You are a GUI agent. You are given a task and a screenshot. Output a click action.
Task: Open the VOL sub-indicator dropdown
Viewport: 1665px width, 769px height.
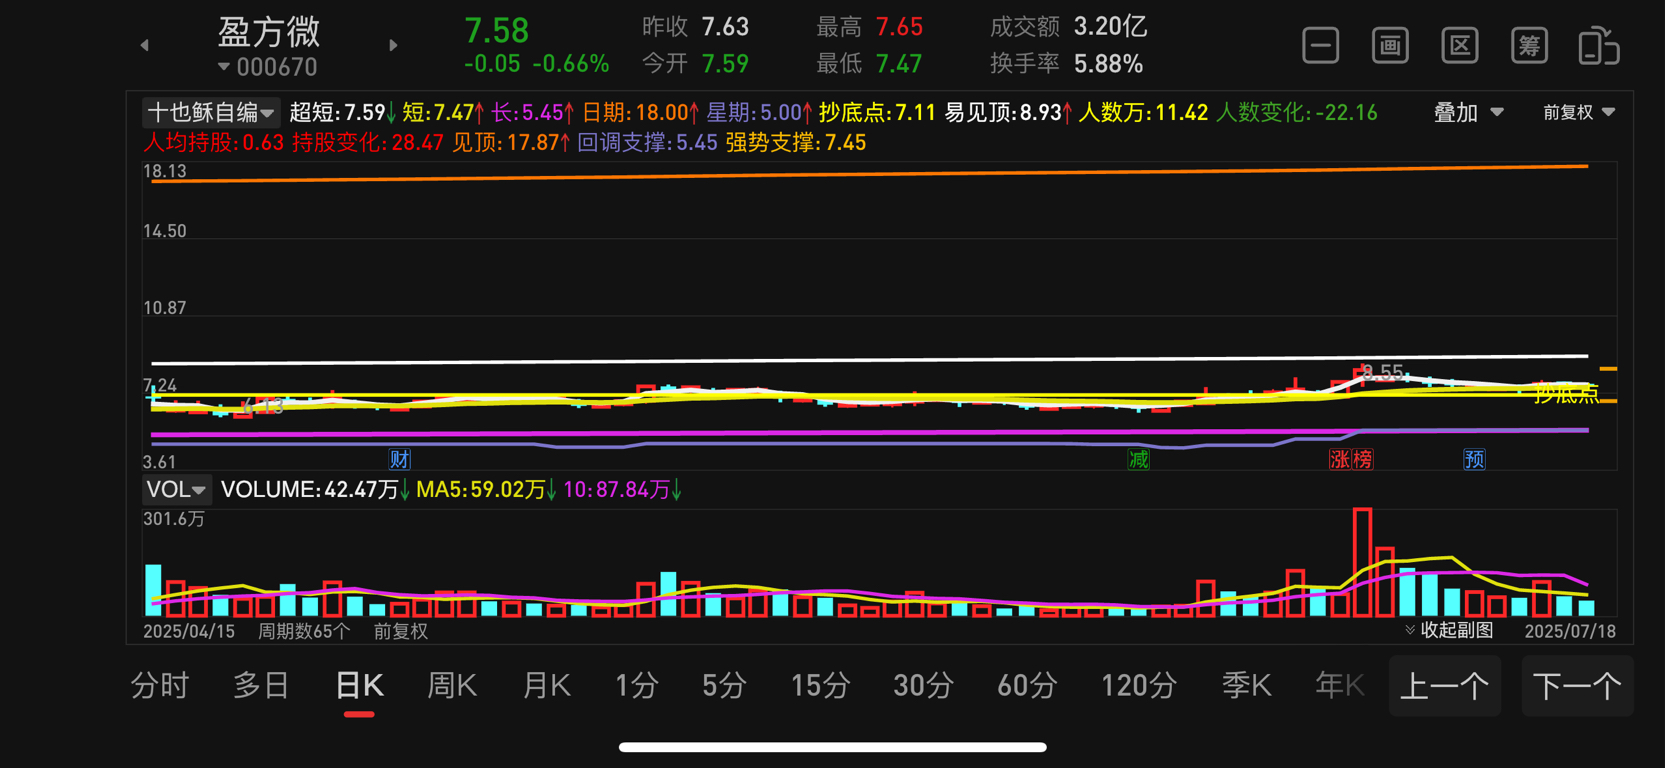pyautogui.click(x=175, y=489)
